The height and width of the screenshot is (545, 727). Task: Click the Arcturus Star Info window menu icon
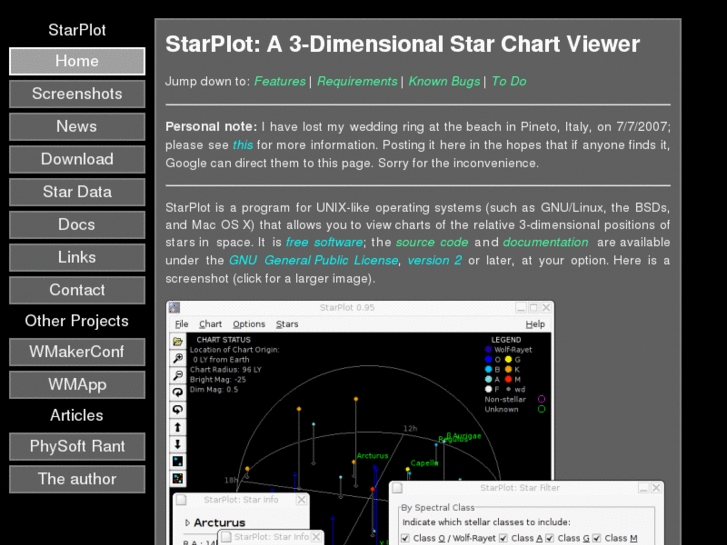(181, 500)
